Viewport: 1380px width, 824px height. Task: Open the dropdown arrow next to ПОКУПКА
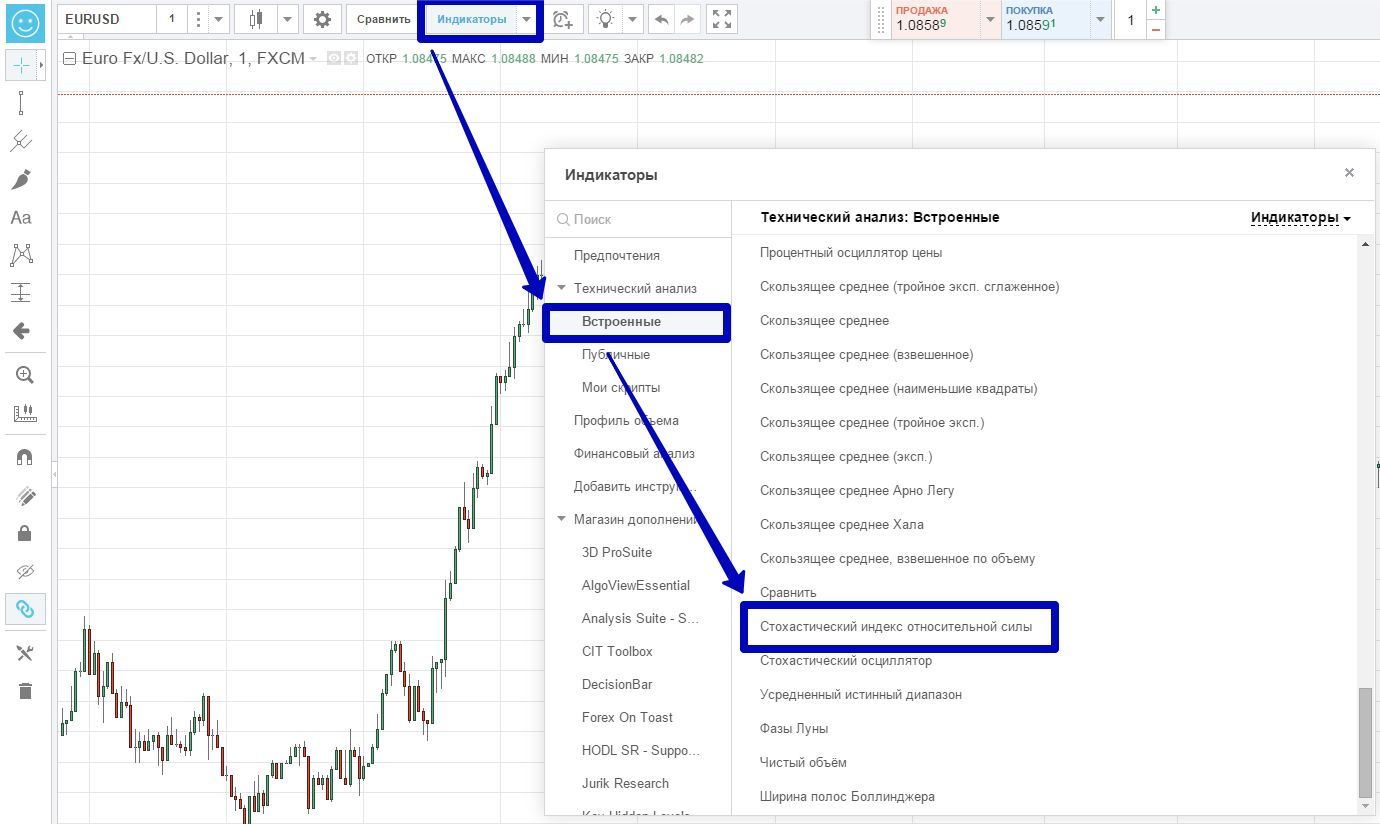1100,19
